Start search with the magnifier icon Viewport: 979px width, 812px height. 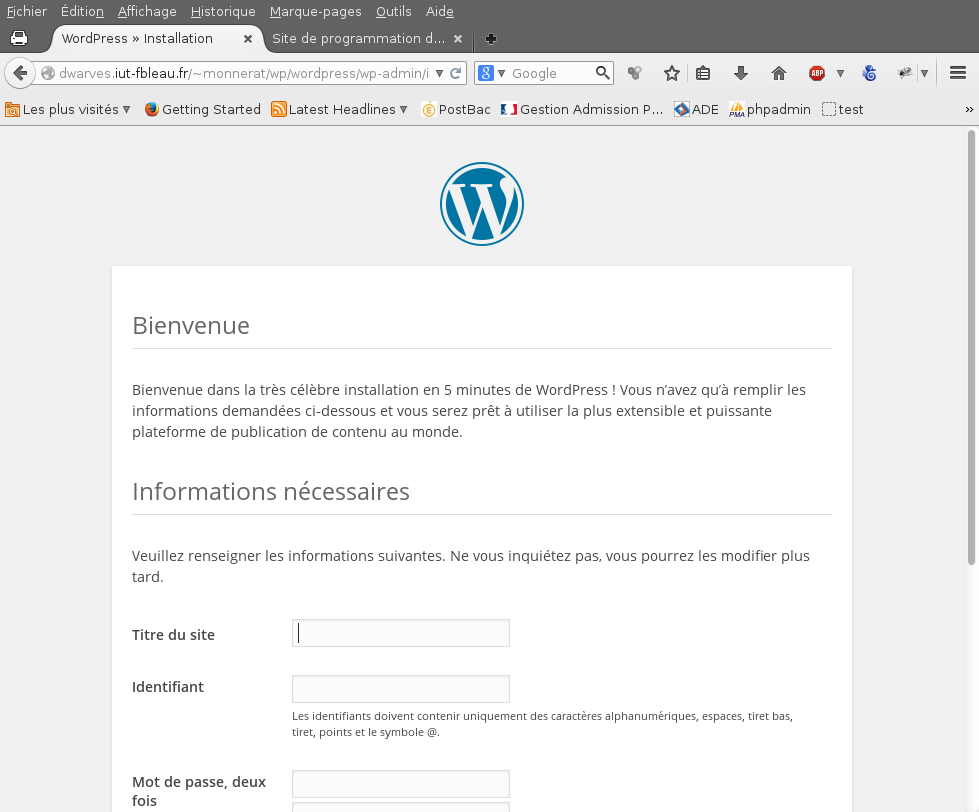click(603, 73)
